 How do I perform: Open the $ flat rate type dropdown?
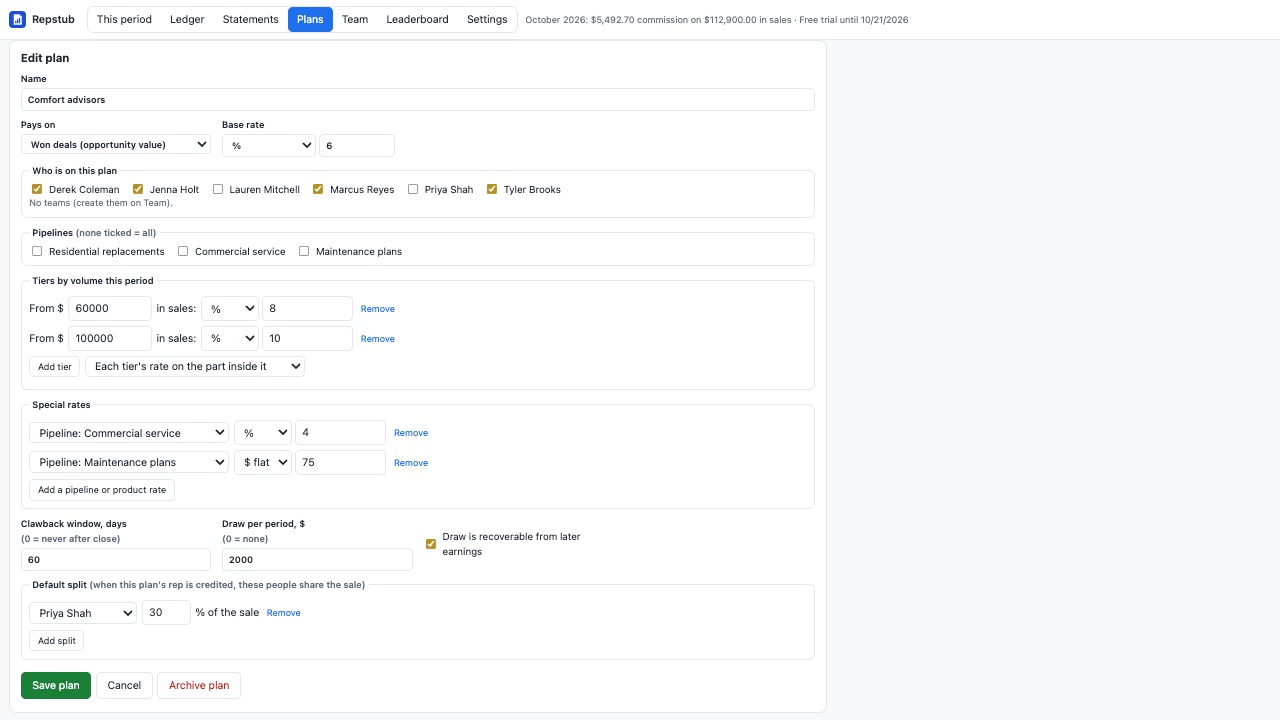click(x=263, y=463)
